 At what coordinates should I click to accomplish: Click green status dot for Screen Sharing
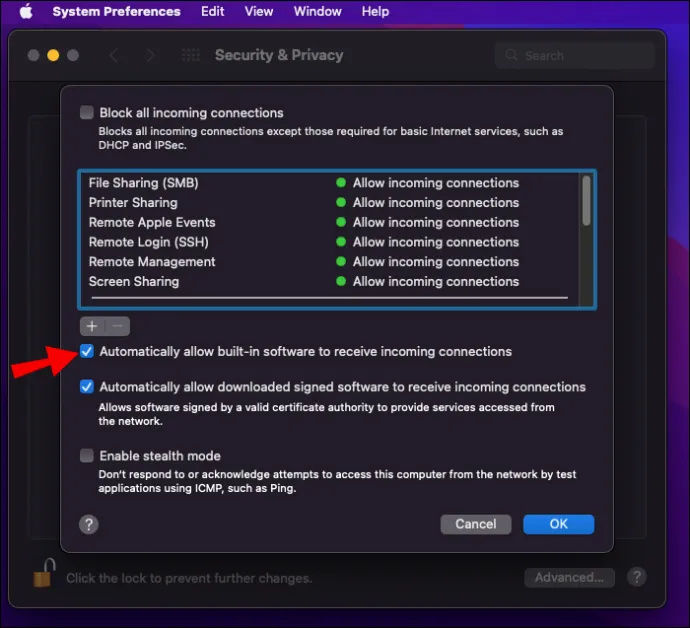(341, 282)
